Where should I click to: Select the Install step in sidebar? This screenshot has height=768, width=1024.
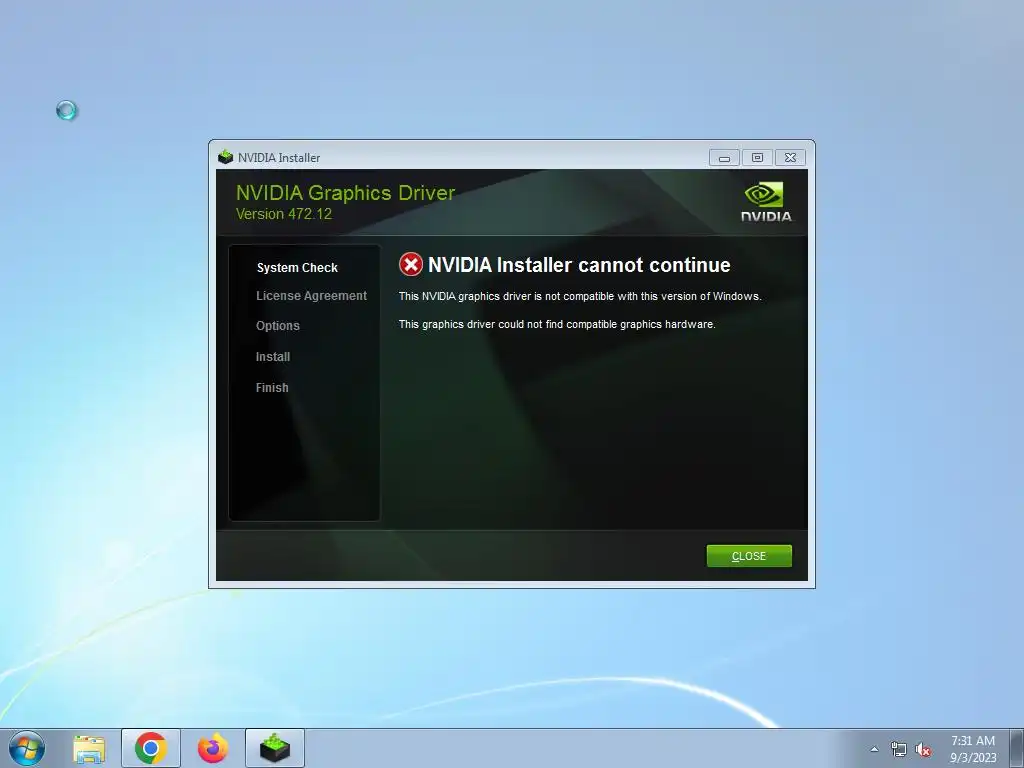(x=273, y=357)
